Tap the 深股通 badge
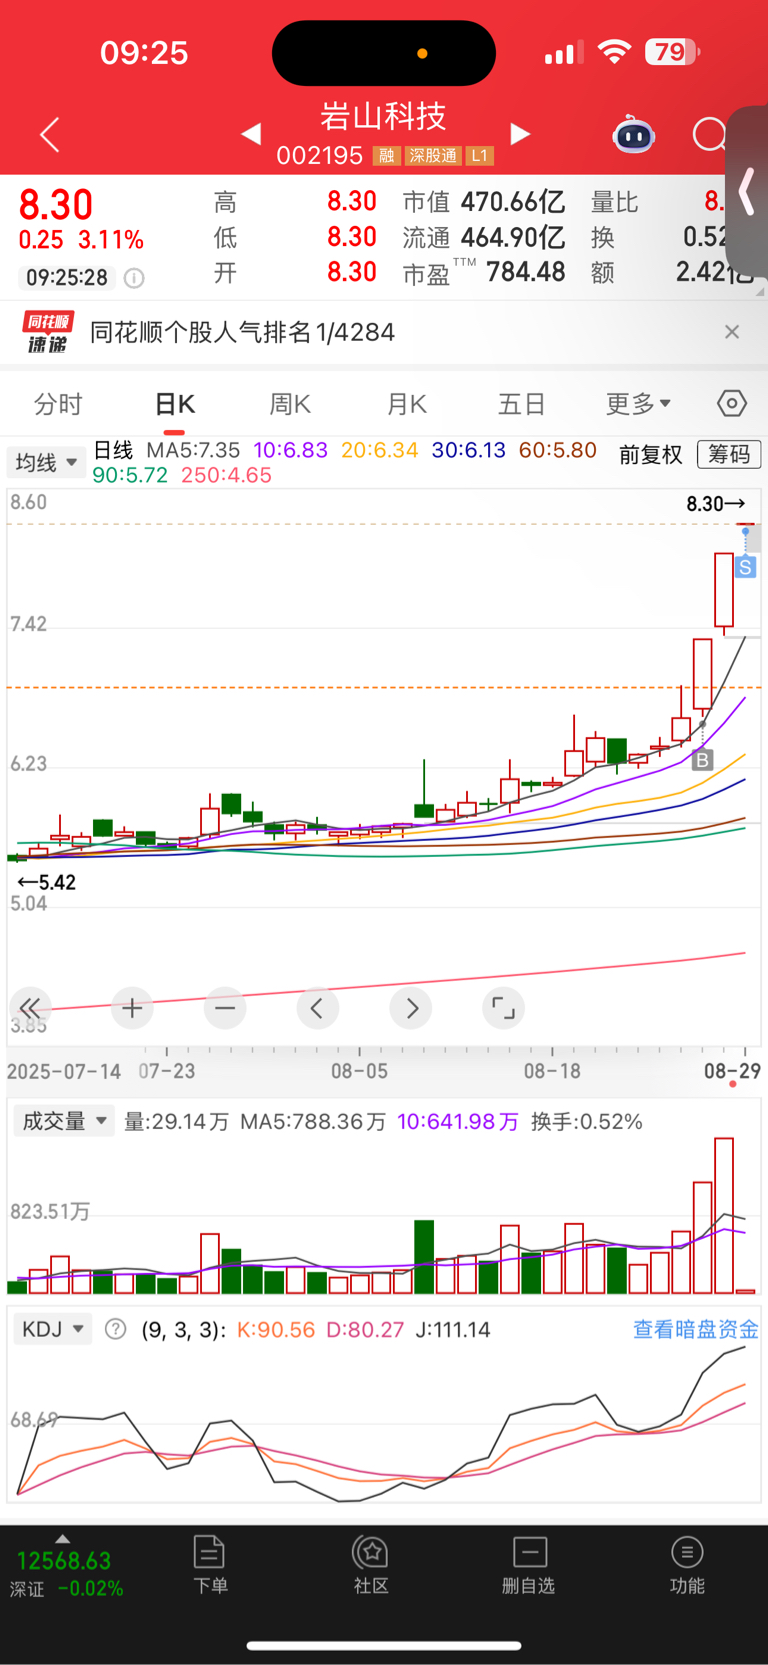 coord(432,156)
